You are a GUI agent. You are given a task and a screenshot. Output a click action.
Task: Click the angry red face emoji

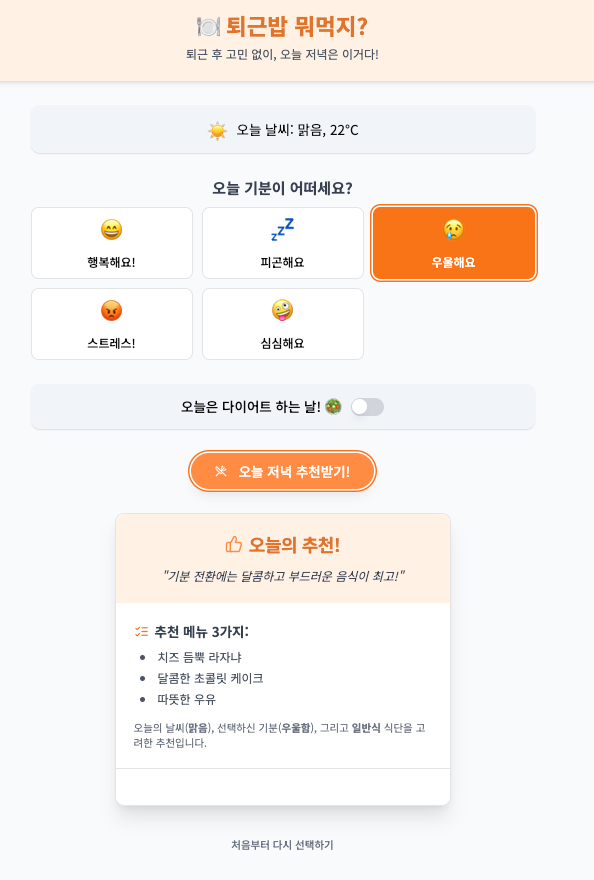click(x=112, y=310)
